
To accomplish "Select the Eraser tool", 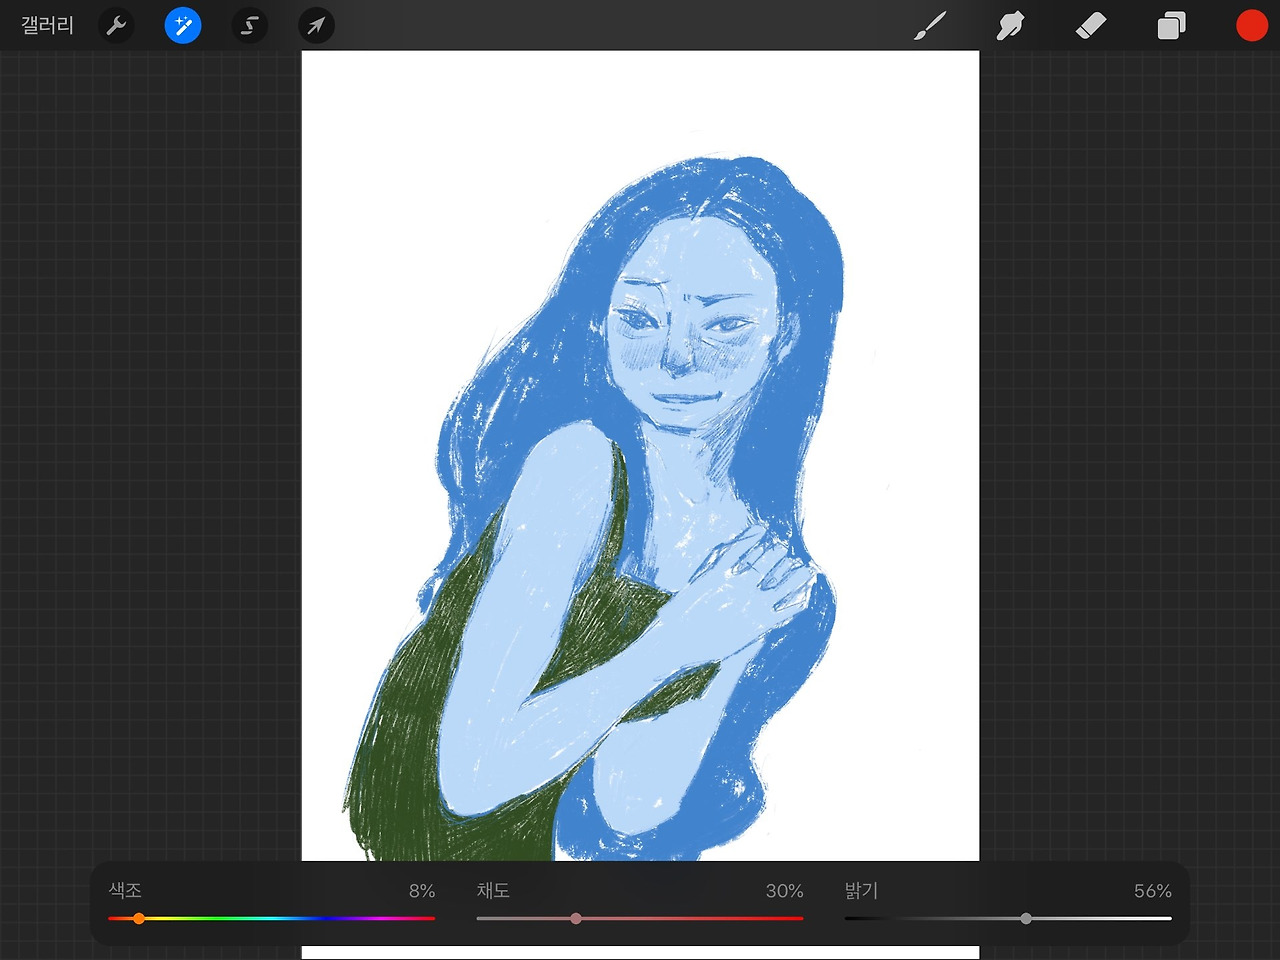I will (x=1091, y=26).
